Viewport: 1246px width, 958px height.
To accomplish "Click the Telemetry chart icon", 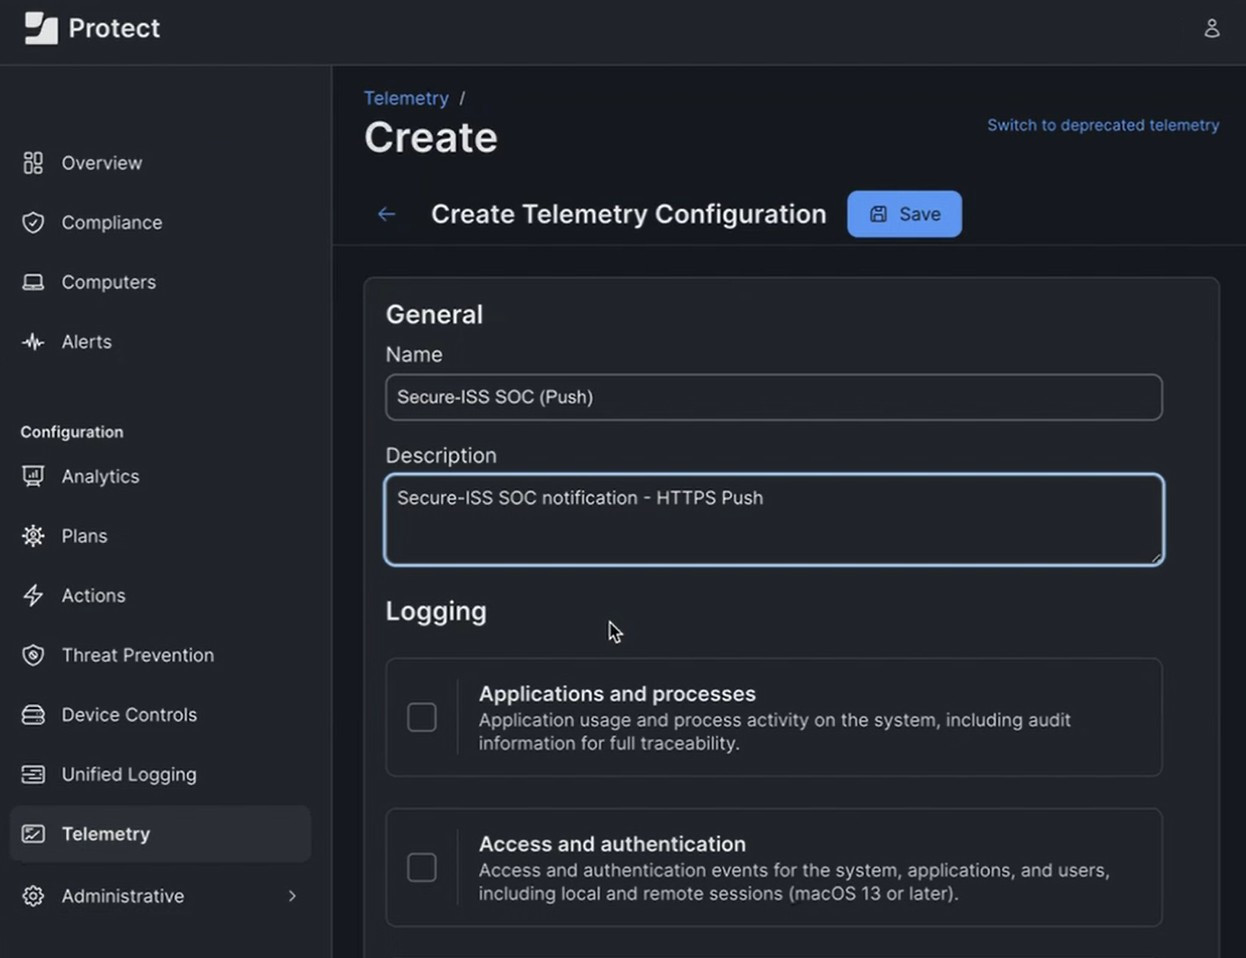I will coord(33,834).
